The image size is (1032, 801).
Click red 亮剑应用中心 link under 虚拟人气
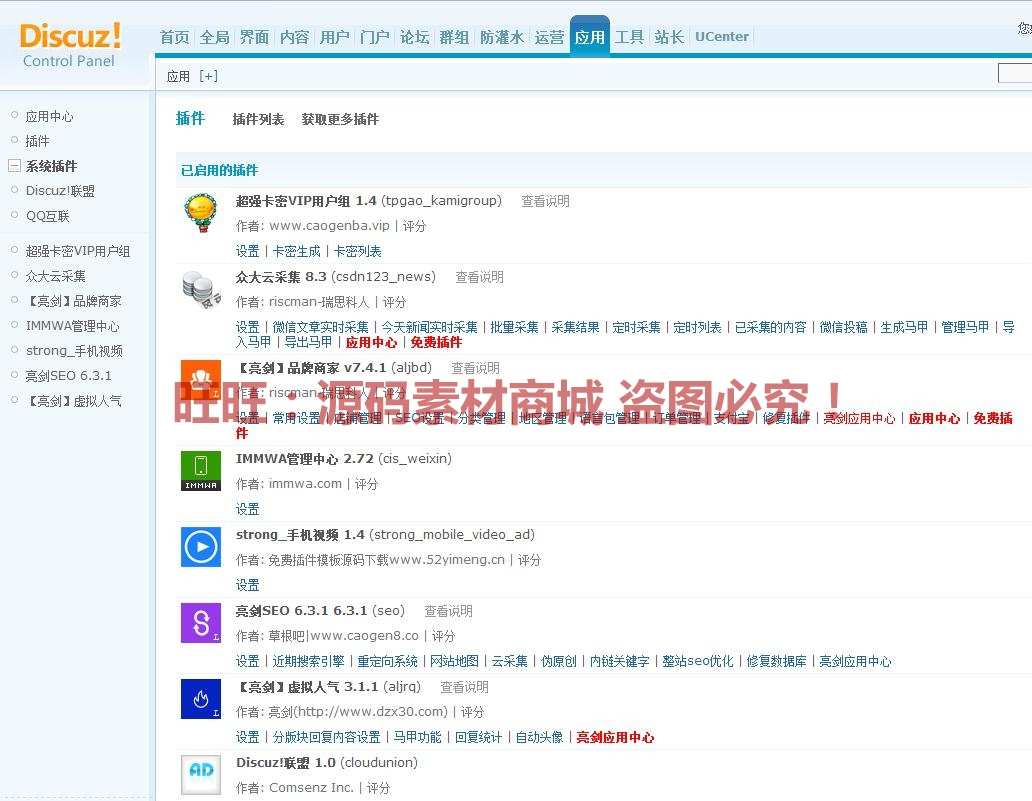pyautogui.click(x=615, y=737)
